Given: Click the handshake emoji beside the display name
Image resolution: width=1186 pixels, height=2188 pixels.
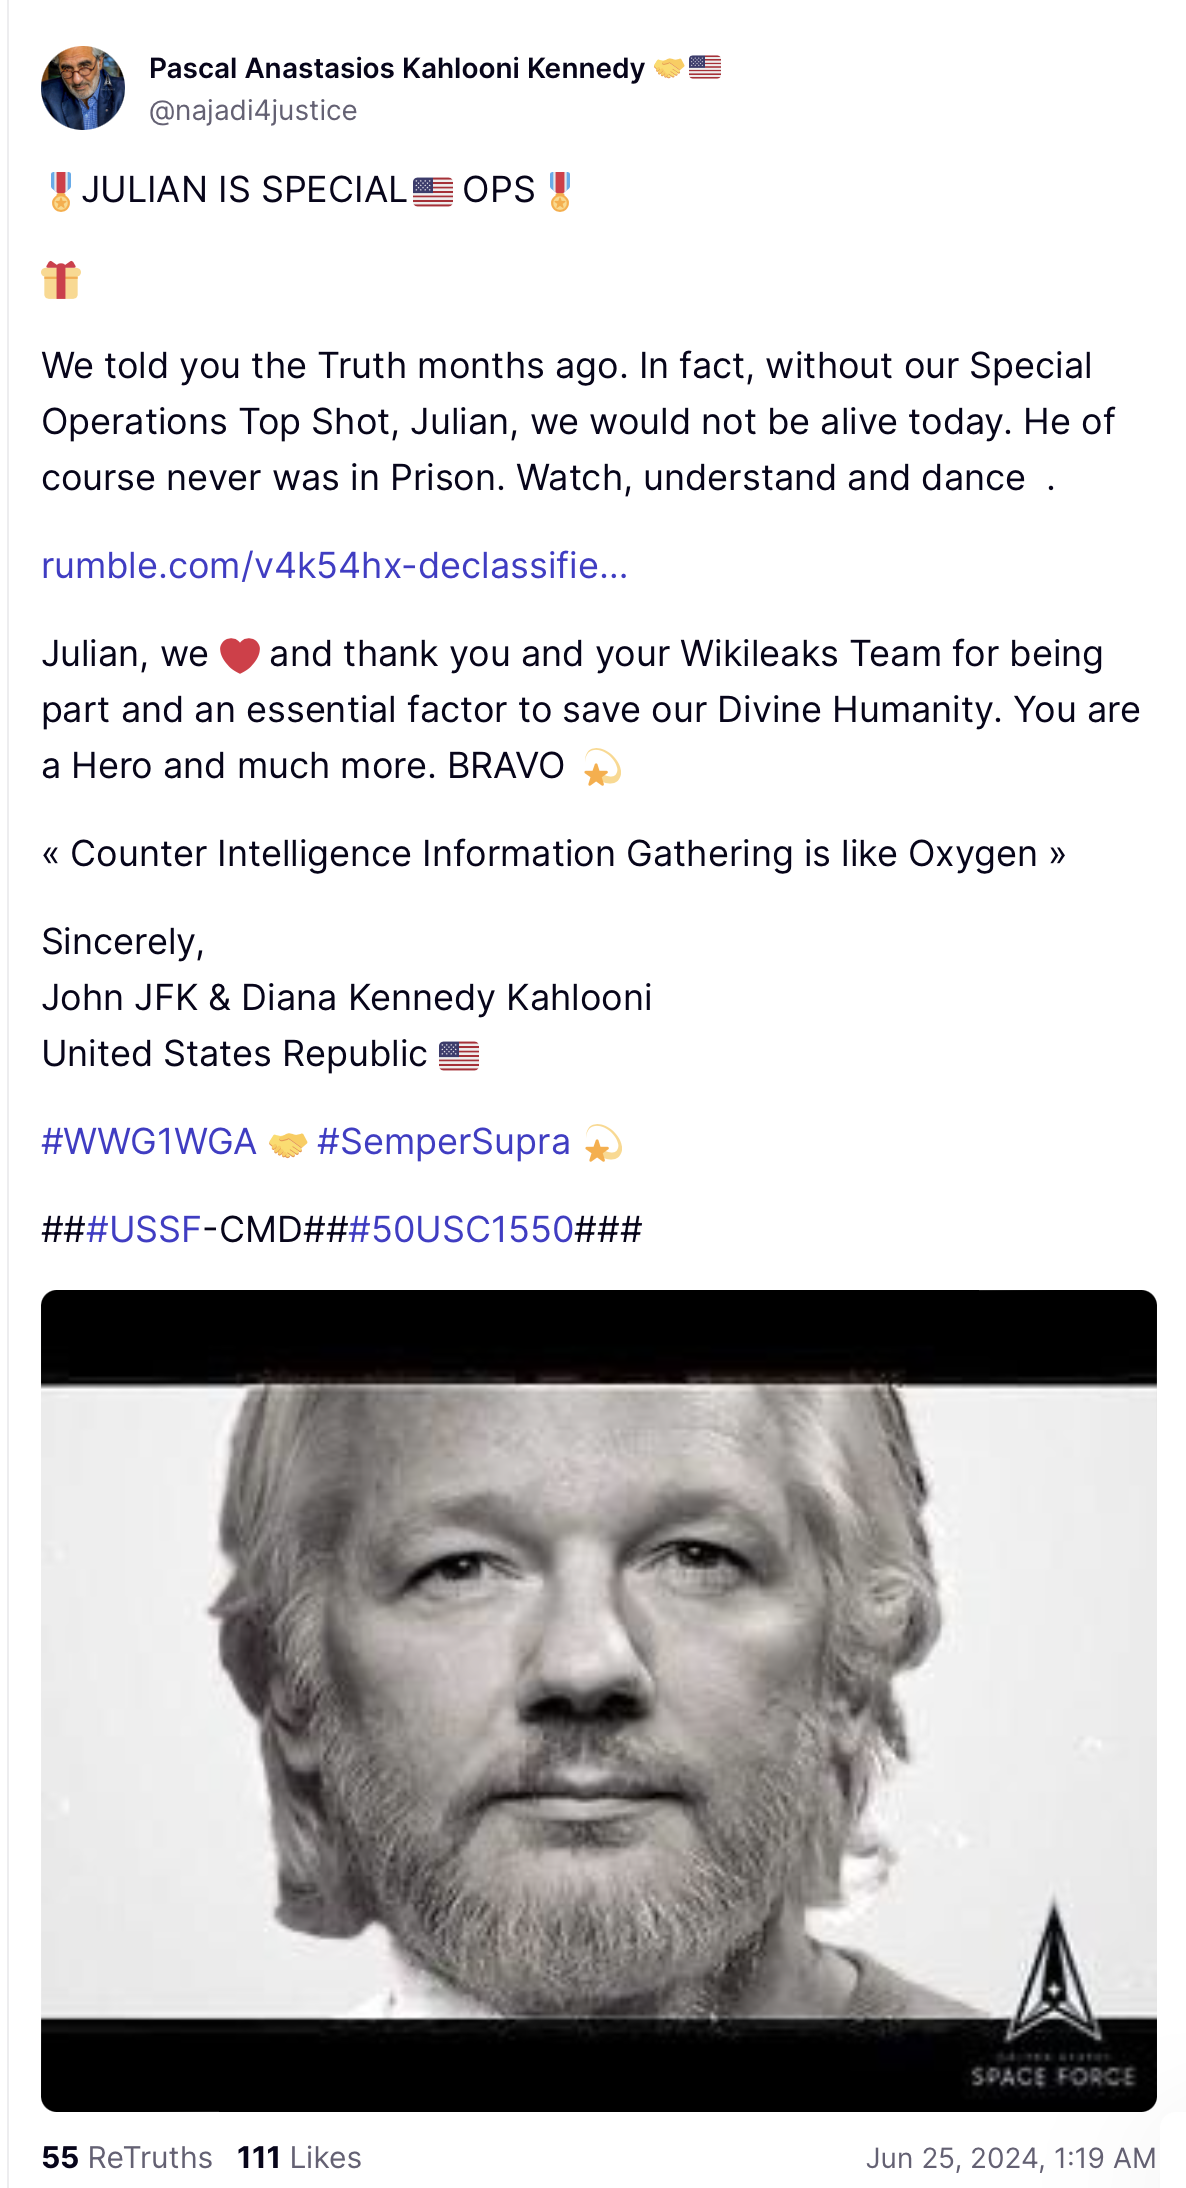Looking at the screenshot, I should [668, 68].
